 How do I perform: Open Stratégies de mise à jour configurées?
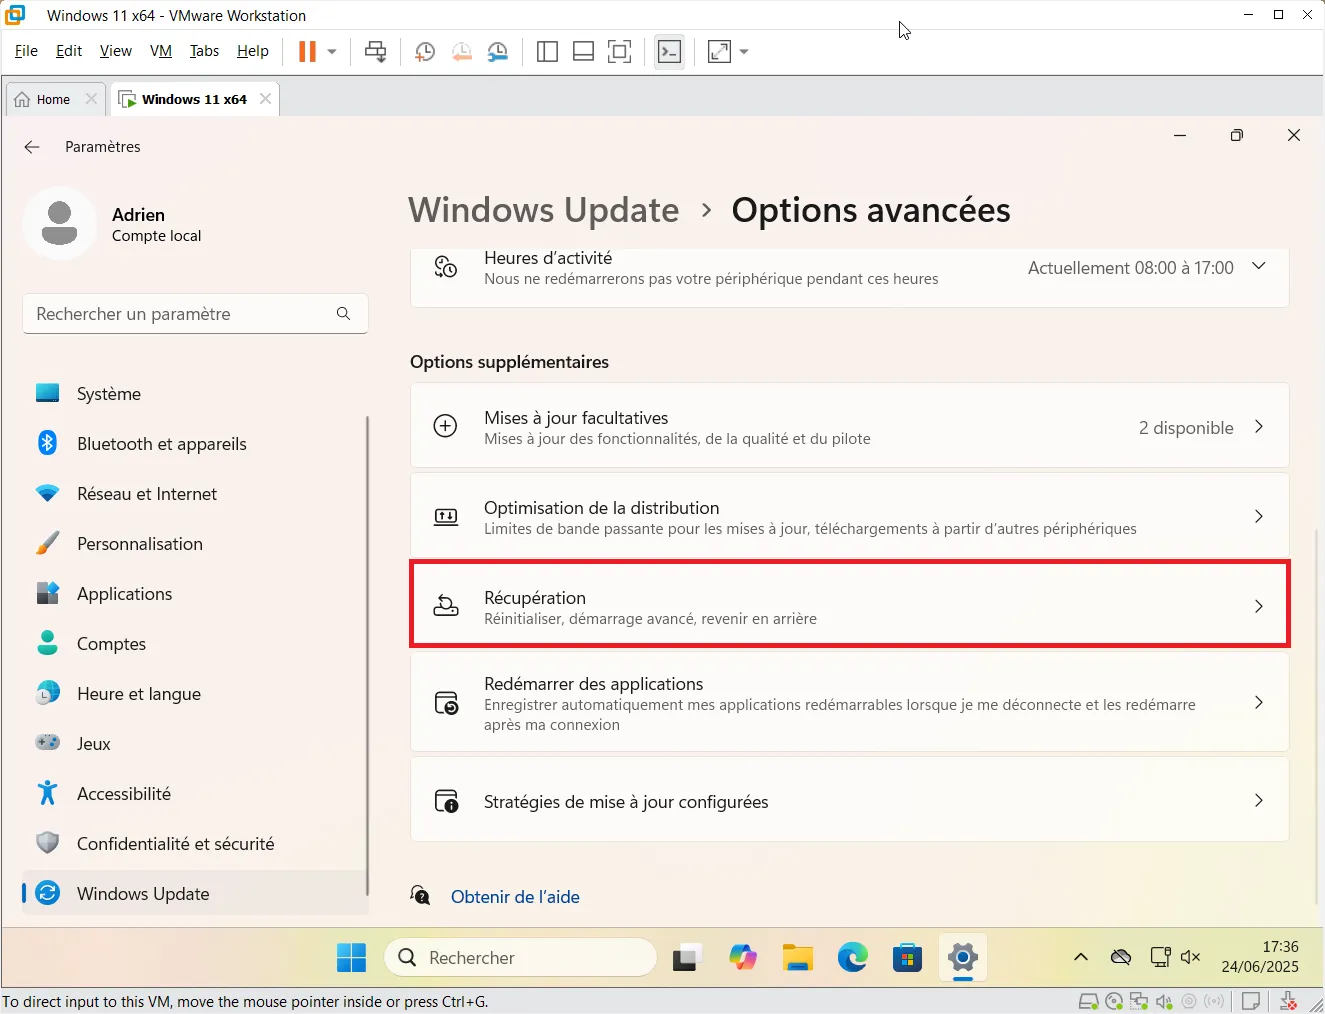849,801
